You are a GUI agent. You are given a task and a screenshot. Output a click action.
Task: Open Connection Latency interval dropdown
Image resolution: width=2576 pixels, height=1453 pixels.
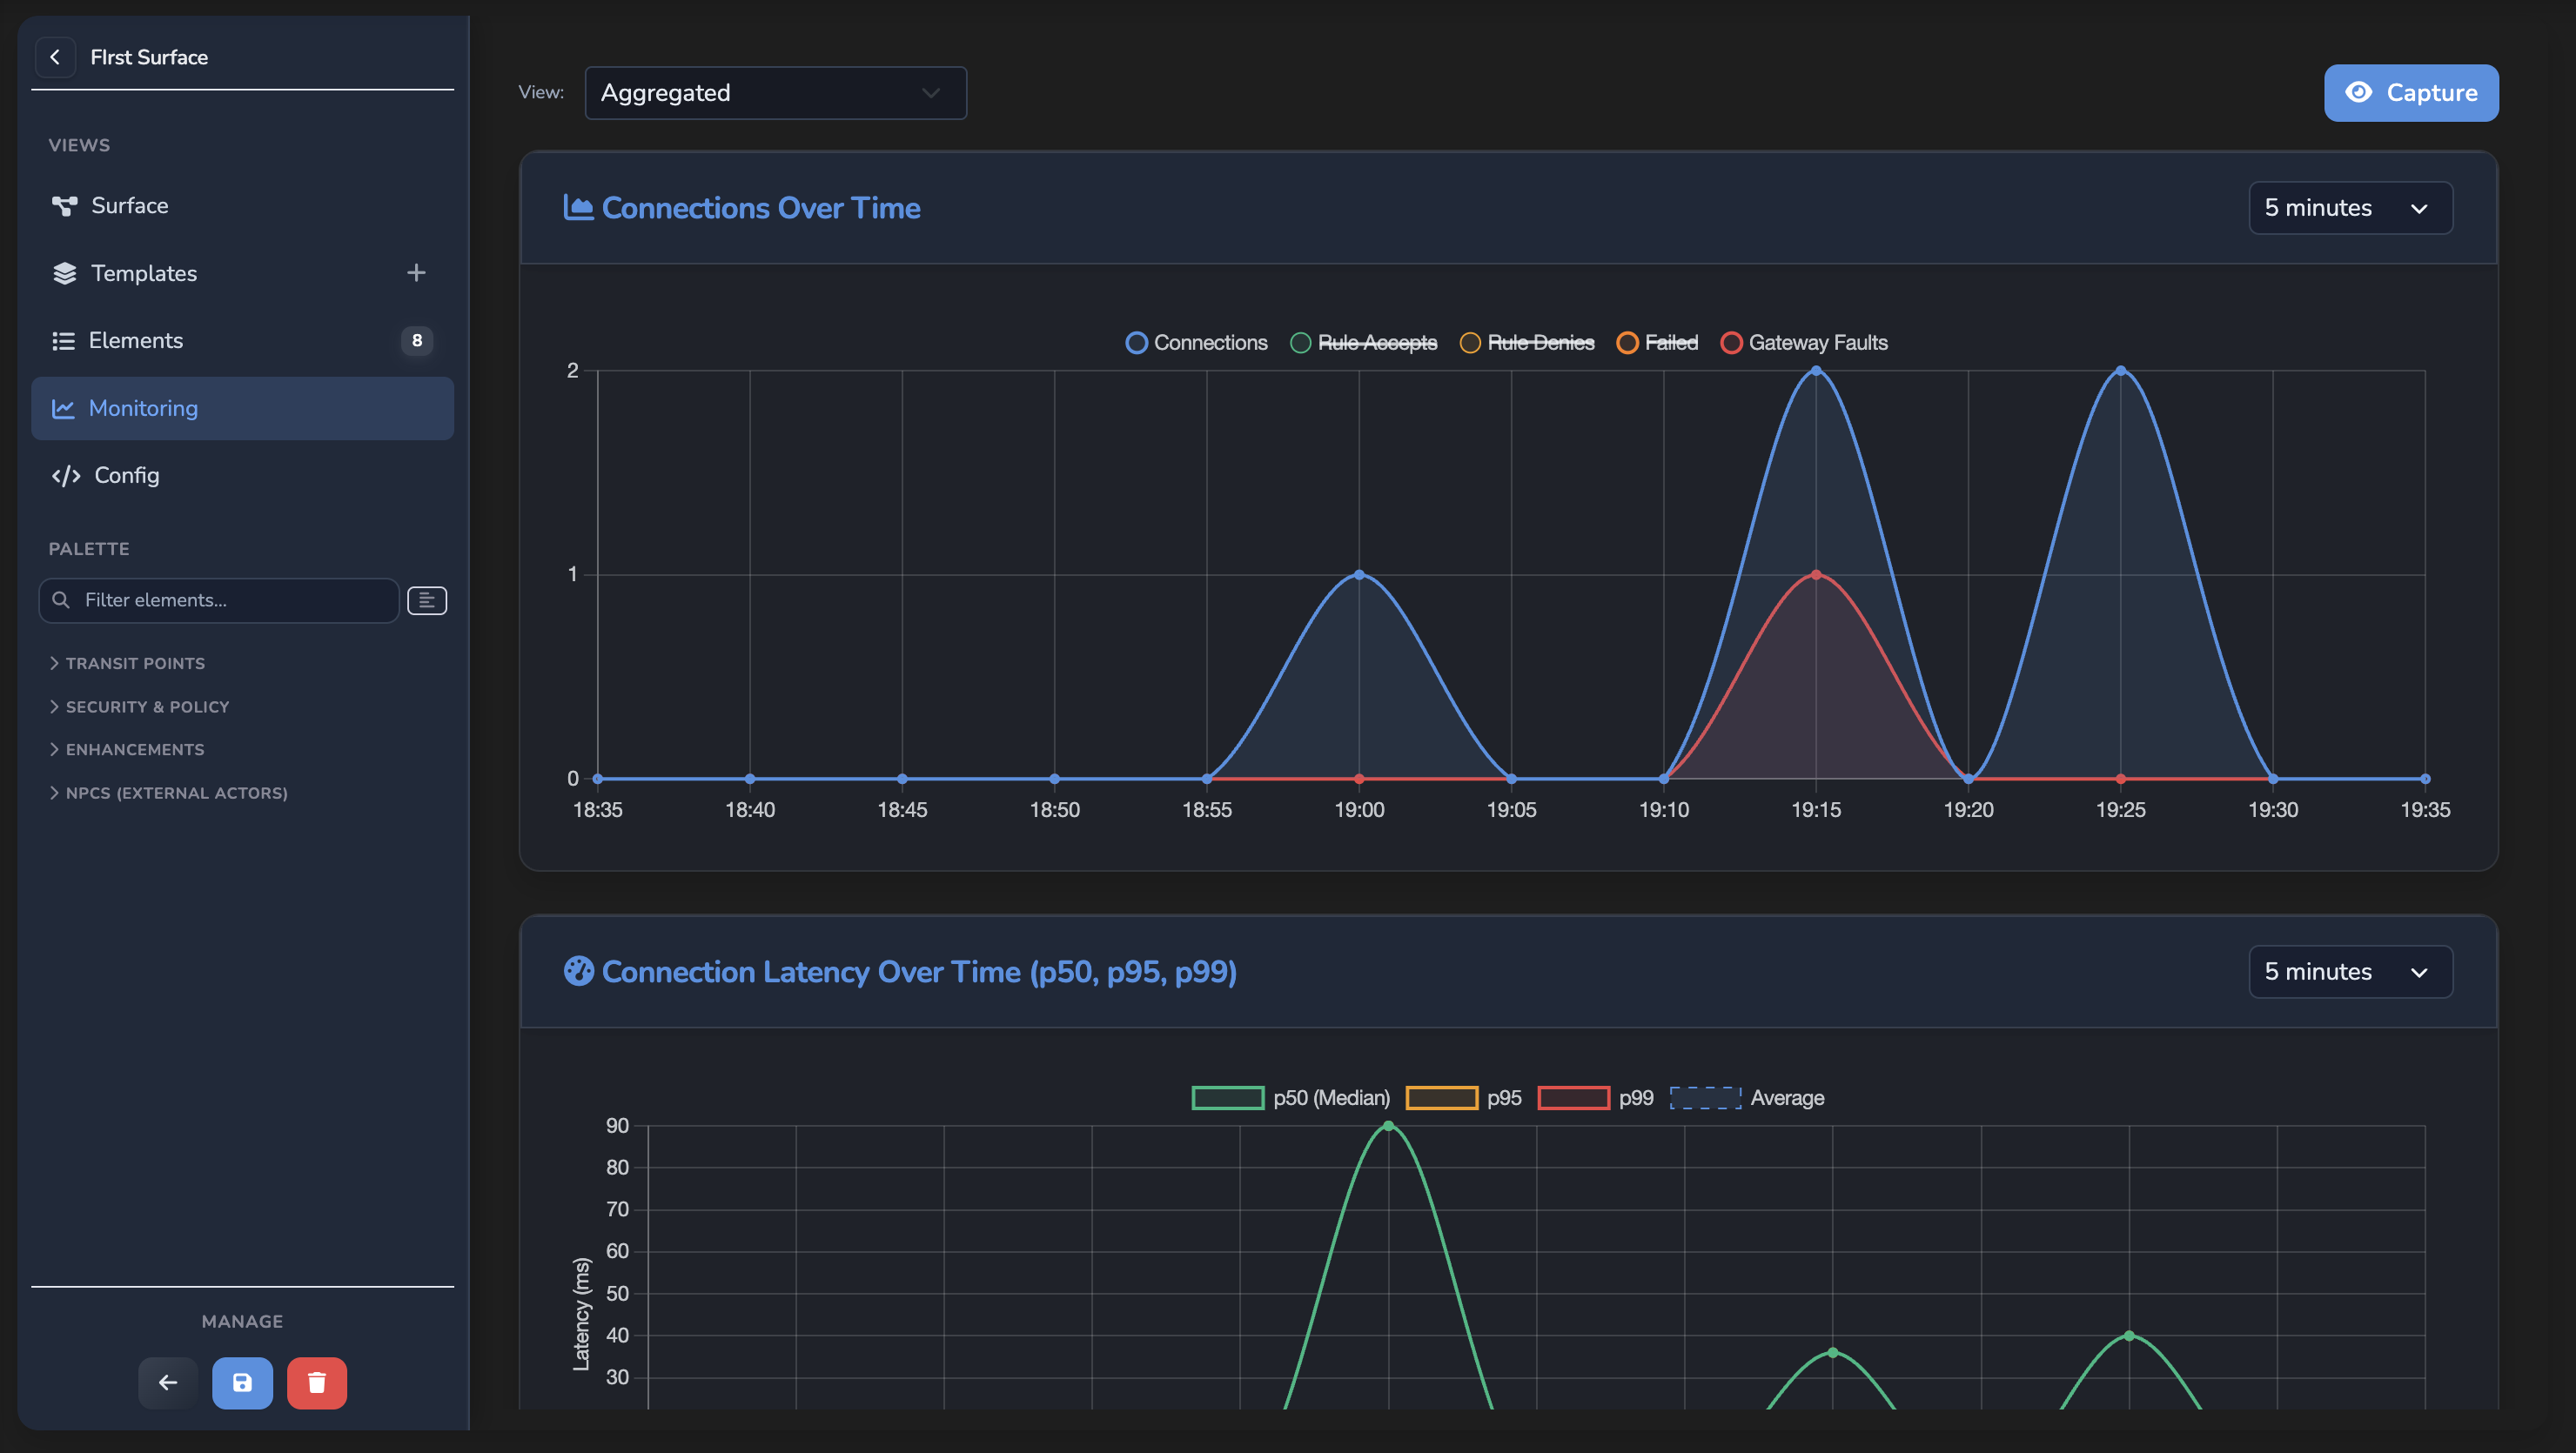(x=2350, y=972)
